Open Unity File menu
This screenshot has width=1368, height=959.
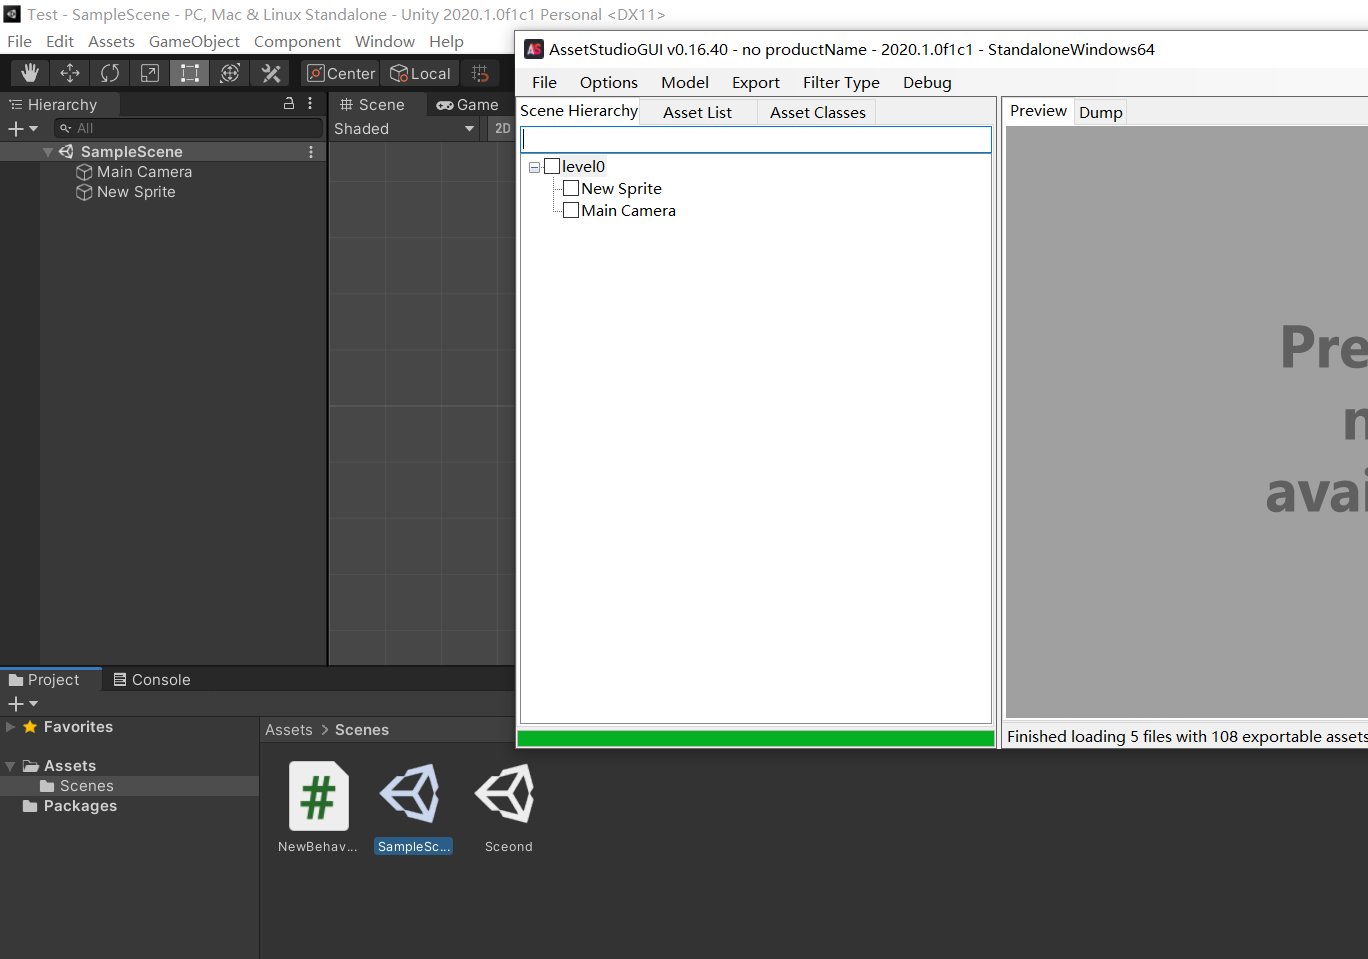click(20, 41)
